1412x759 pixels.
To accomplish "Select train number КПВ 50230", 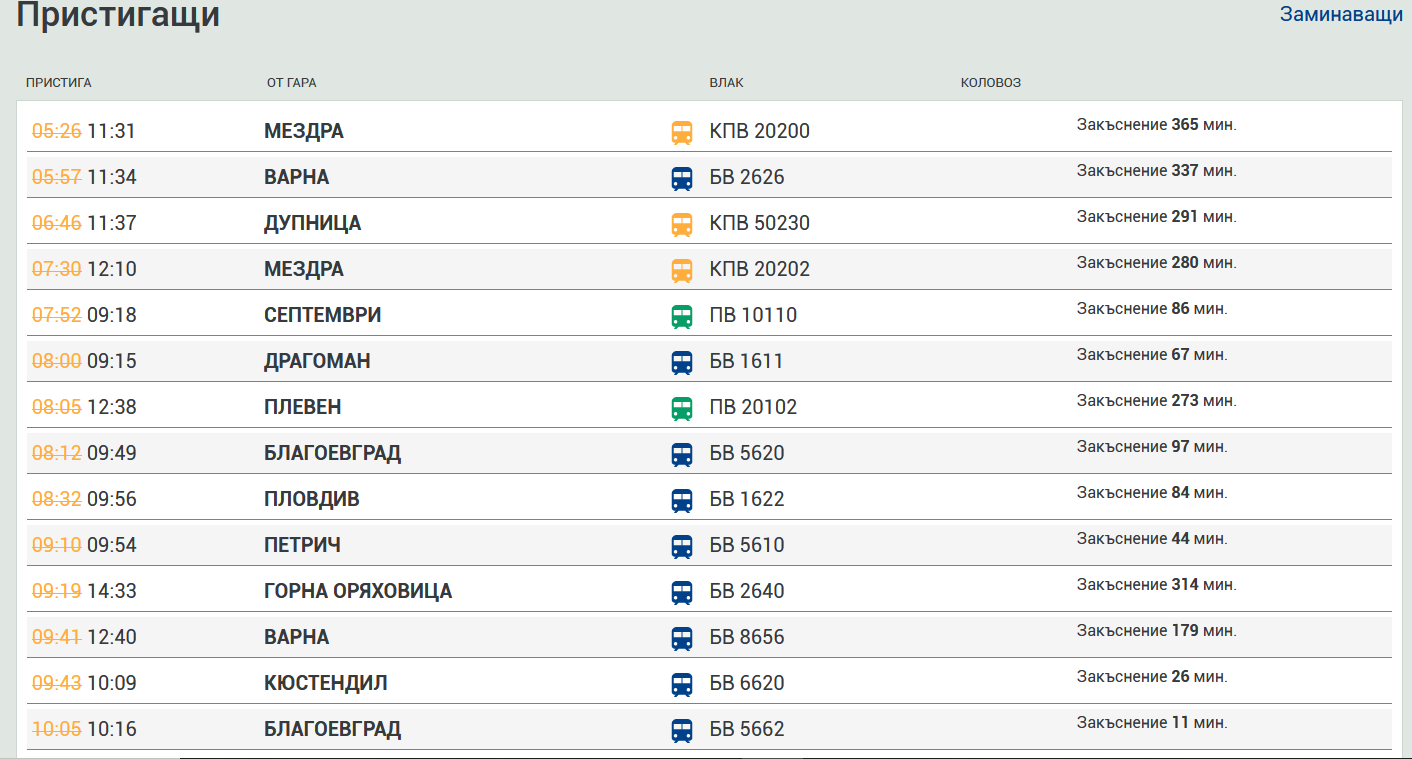I will pyautogui.click(x=759, y=223).
